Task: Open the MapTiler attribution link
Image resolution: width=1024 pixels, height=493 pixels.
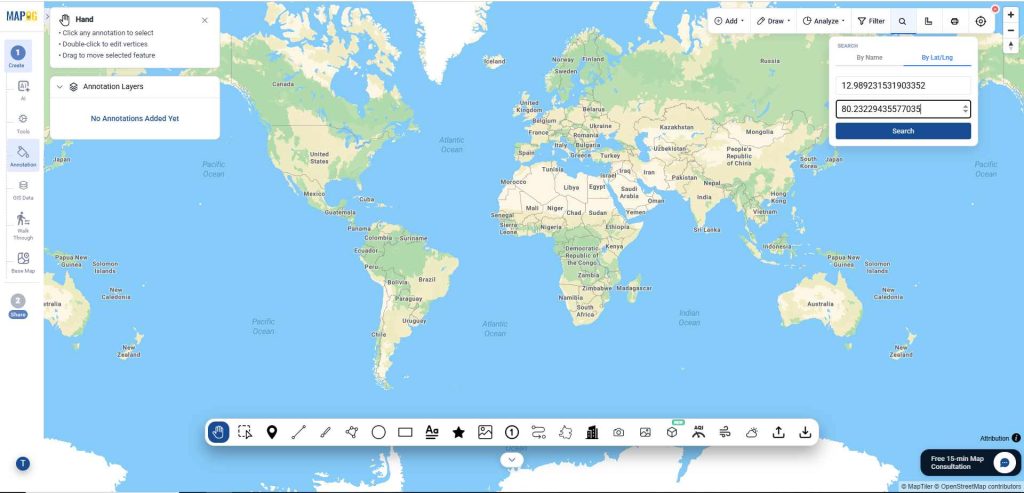Action: point(916,486)
